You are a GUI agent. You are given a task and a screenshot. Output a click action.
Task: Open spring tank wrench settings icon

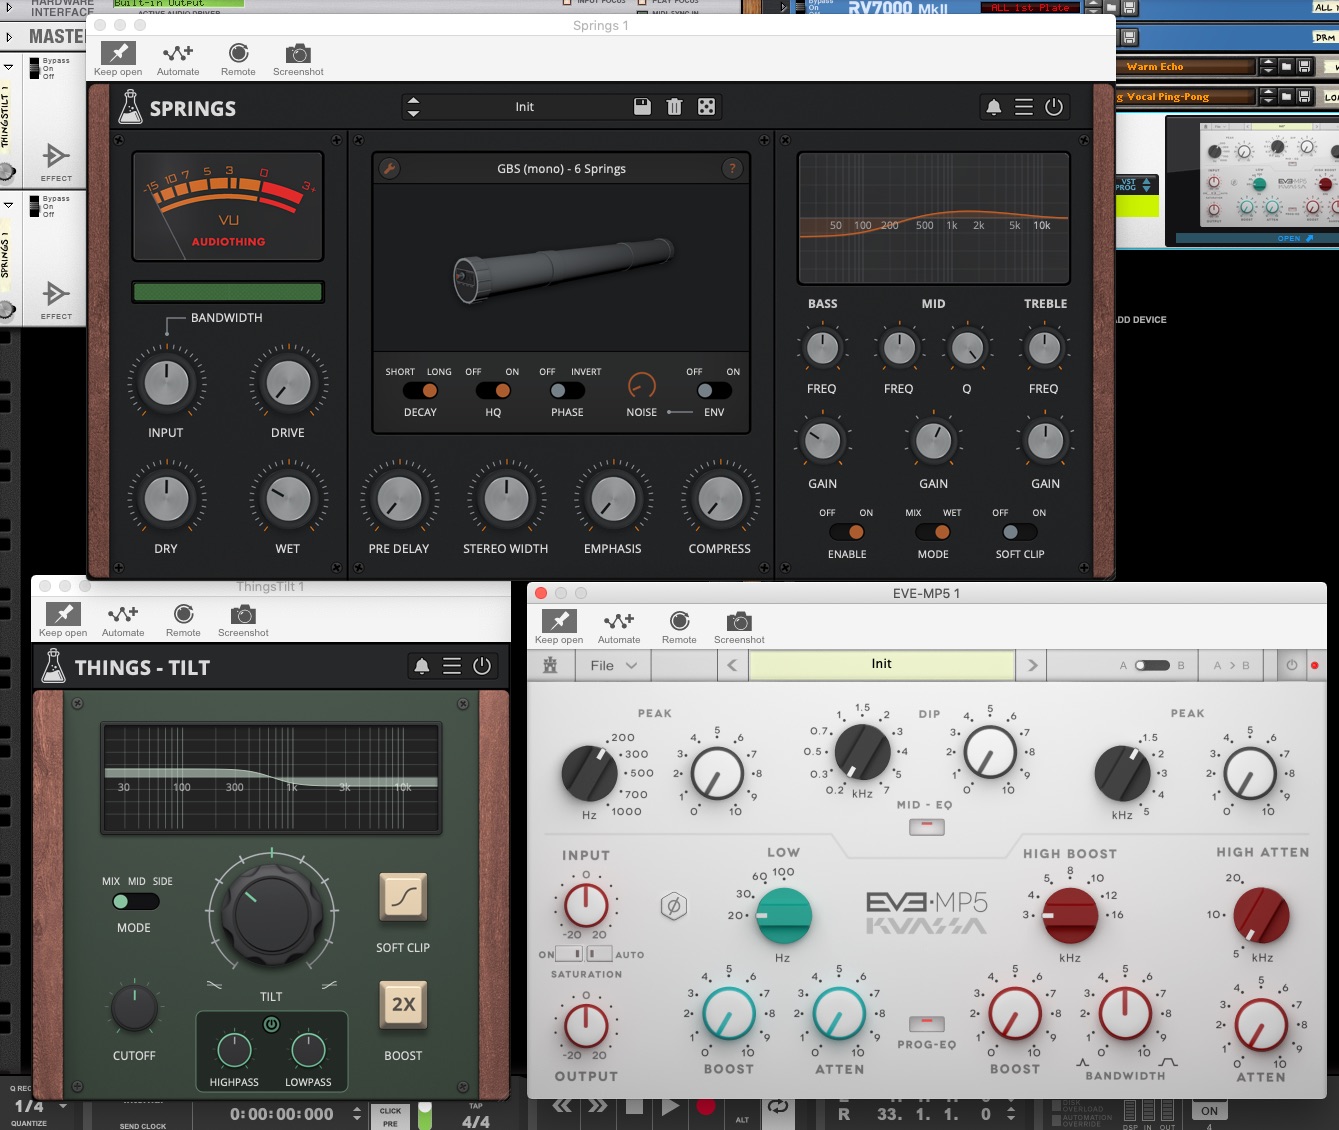click(x=389, y=169)
